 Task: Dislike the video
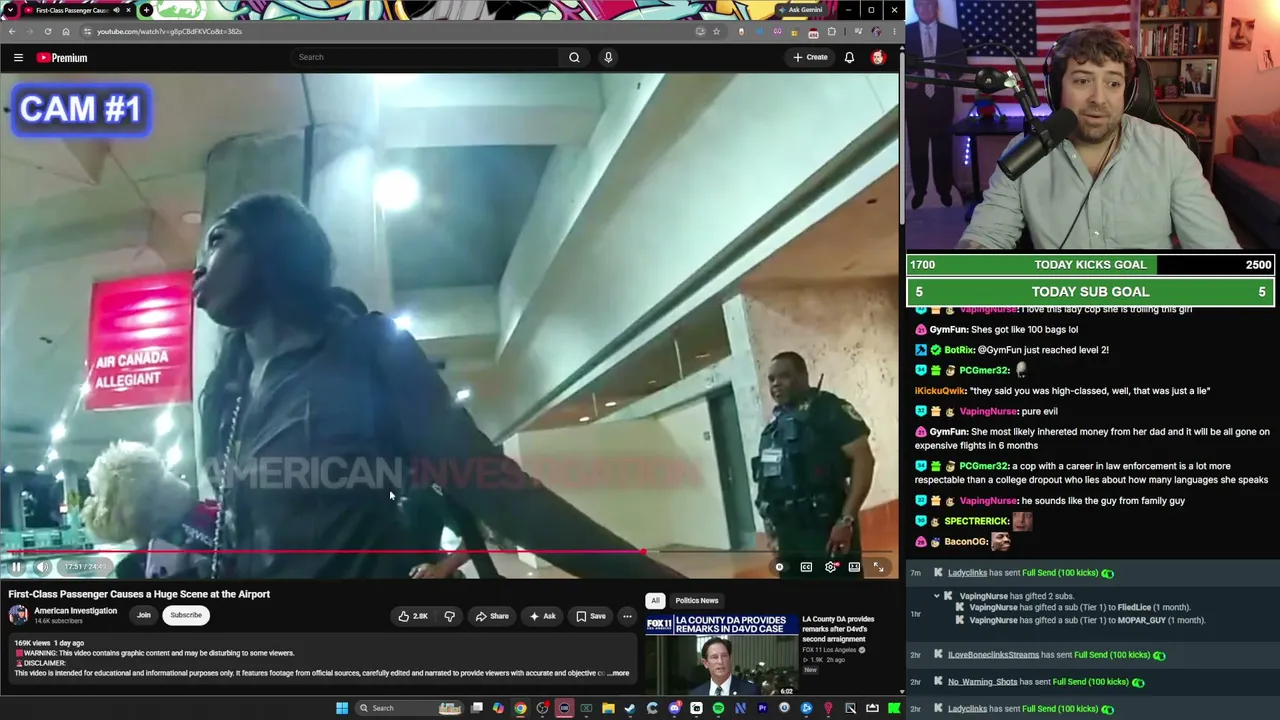pos(449,616)
